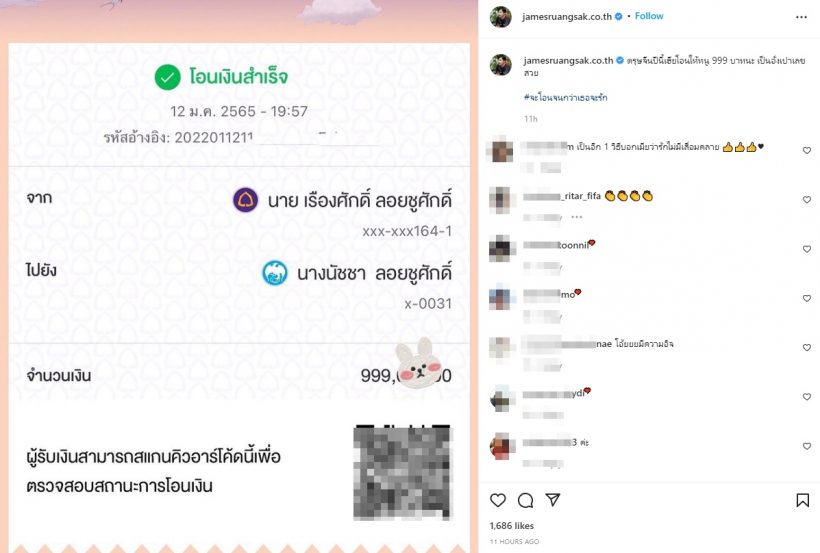This screenshot has height=553, width=820.
Task: Click the hashtag #จะโอนจนกว่าเธอจะรัก
Action: click(565, 97)
